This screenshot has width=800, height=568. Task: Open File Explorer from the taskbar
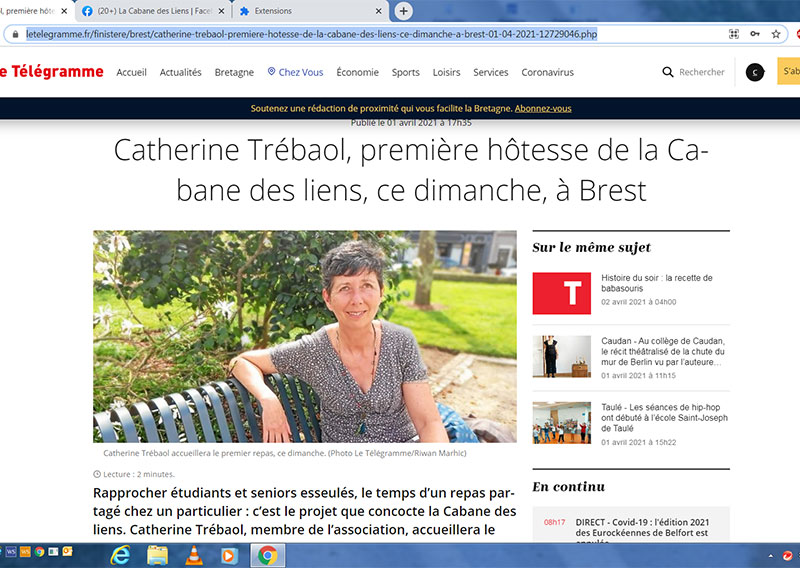pos(157,554)
